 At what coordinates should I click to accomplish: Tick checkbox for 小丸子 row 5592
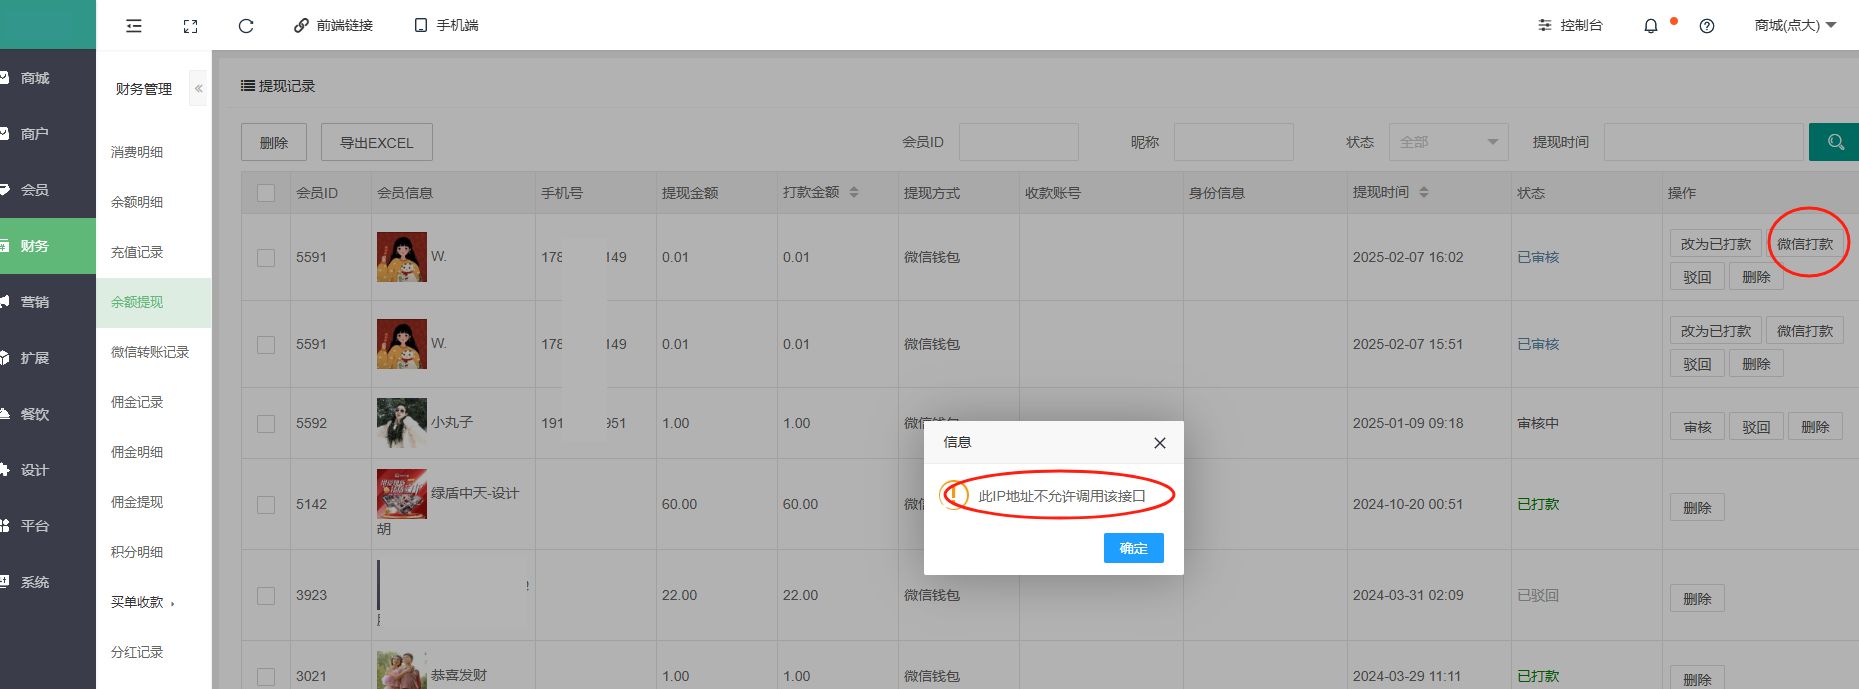pos(266,424)
